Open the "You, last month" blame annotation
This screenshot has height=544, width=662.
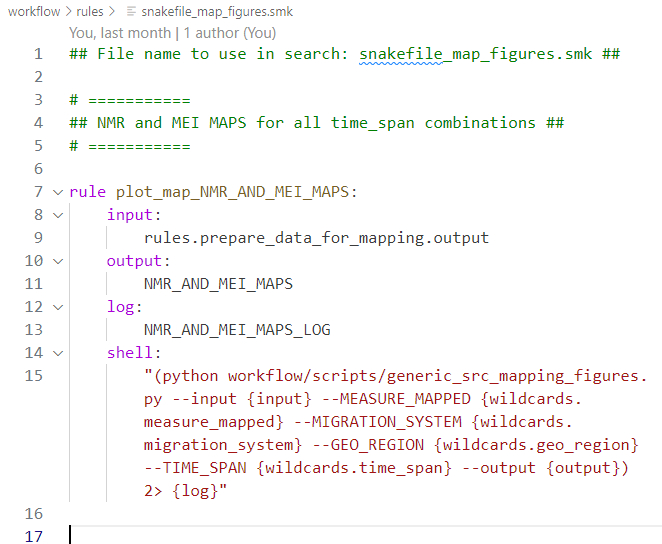coord(113,33)
